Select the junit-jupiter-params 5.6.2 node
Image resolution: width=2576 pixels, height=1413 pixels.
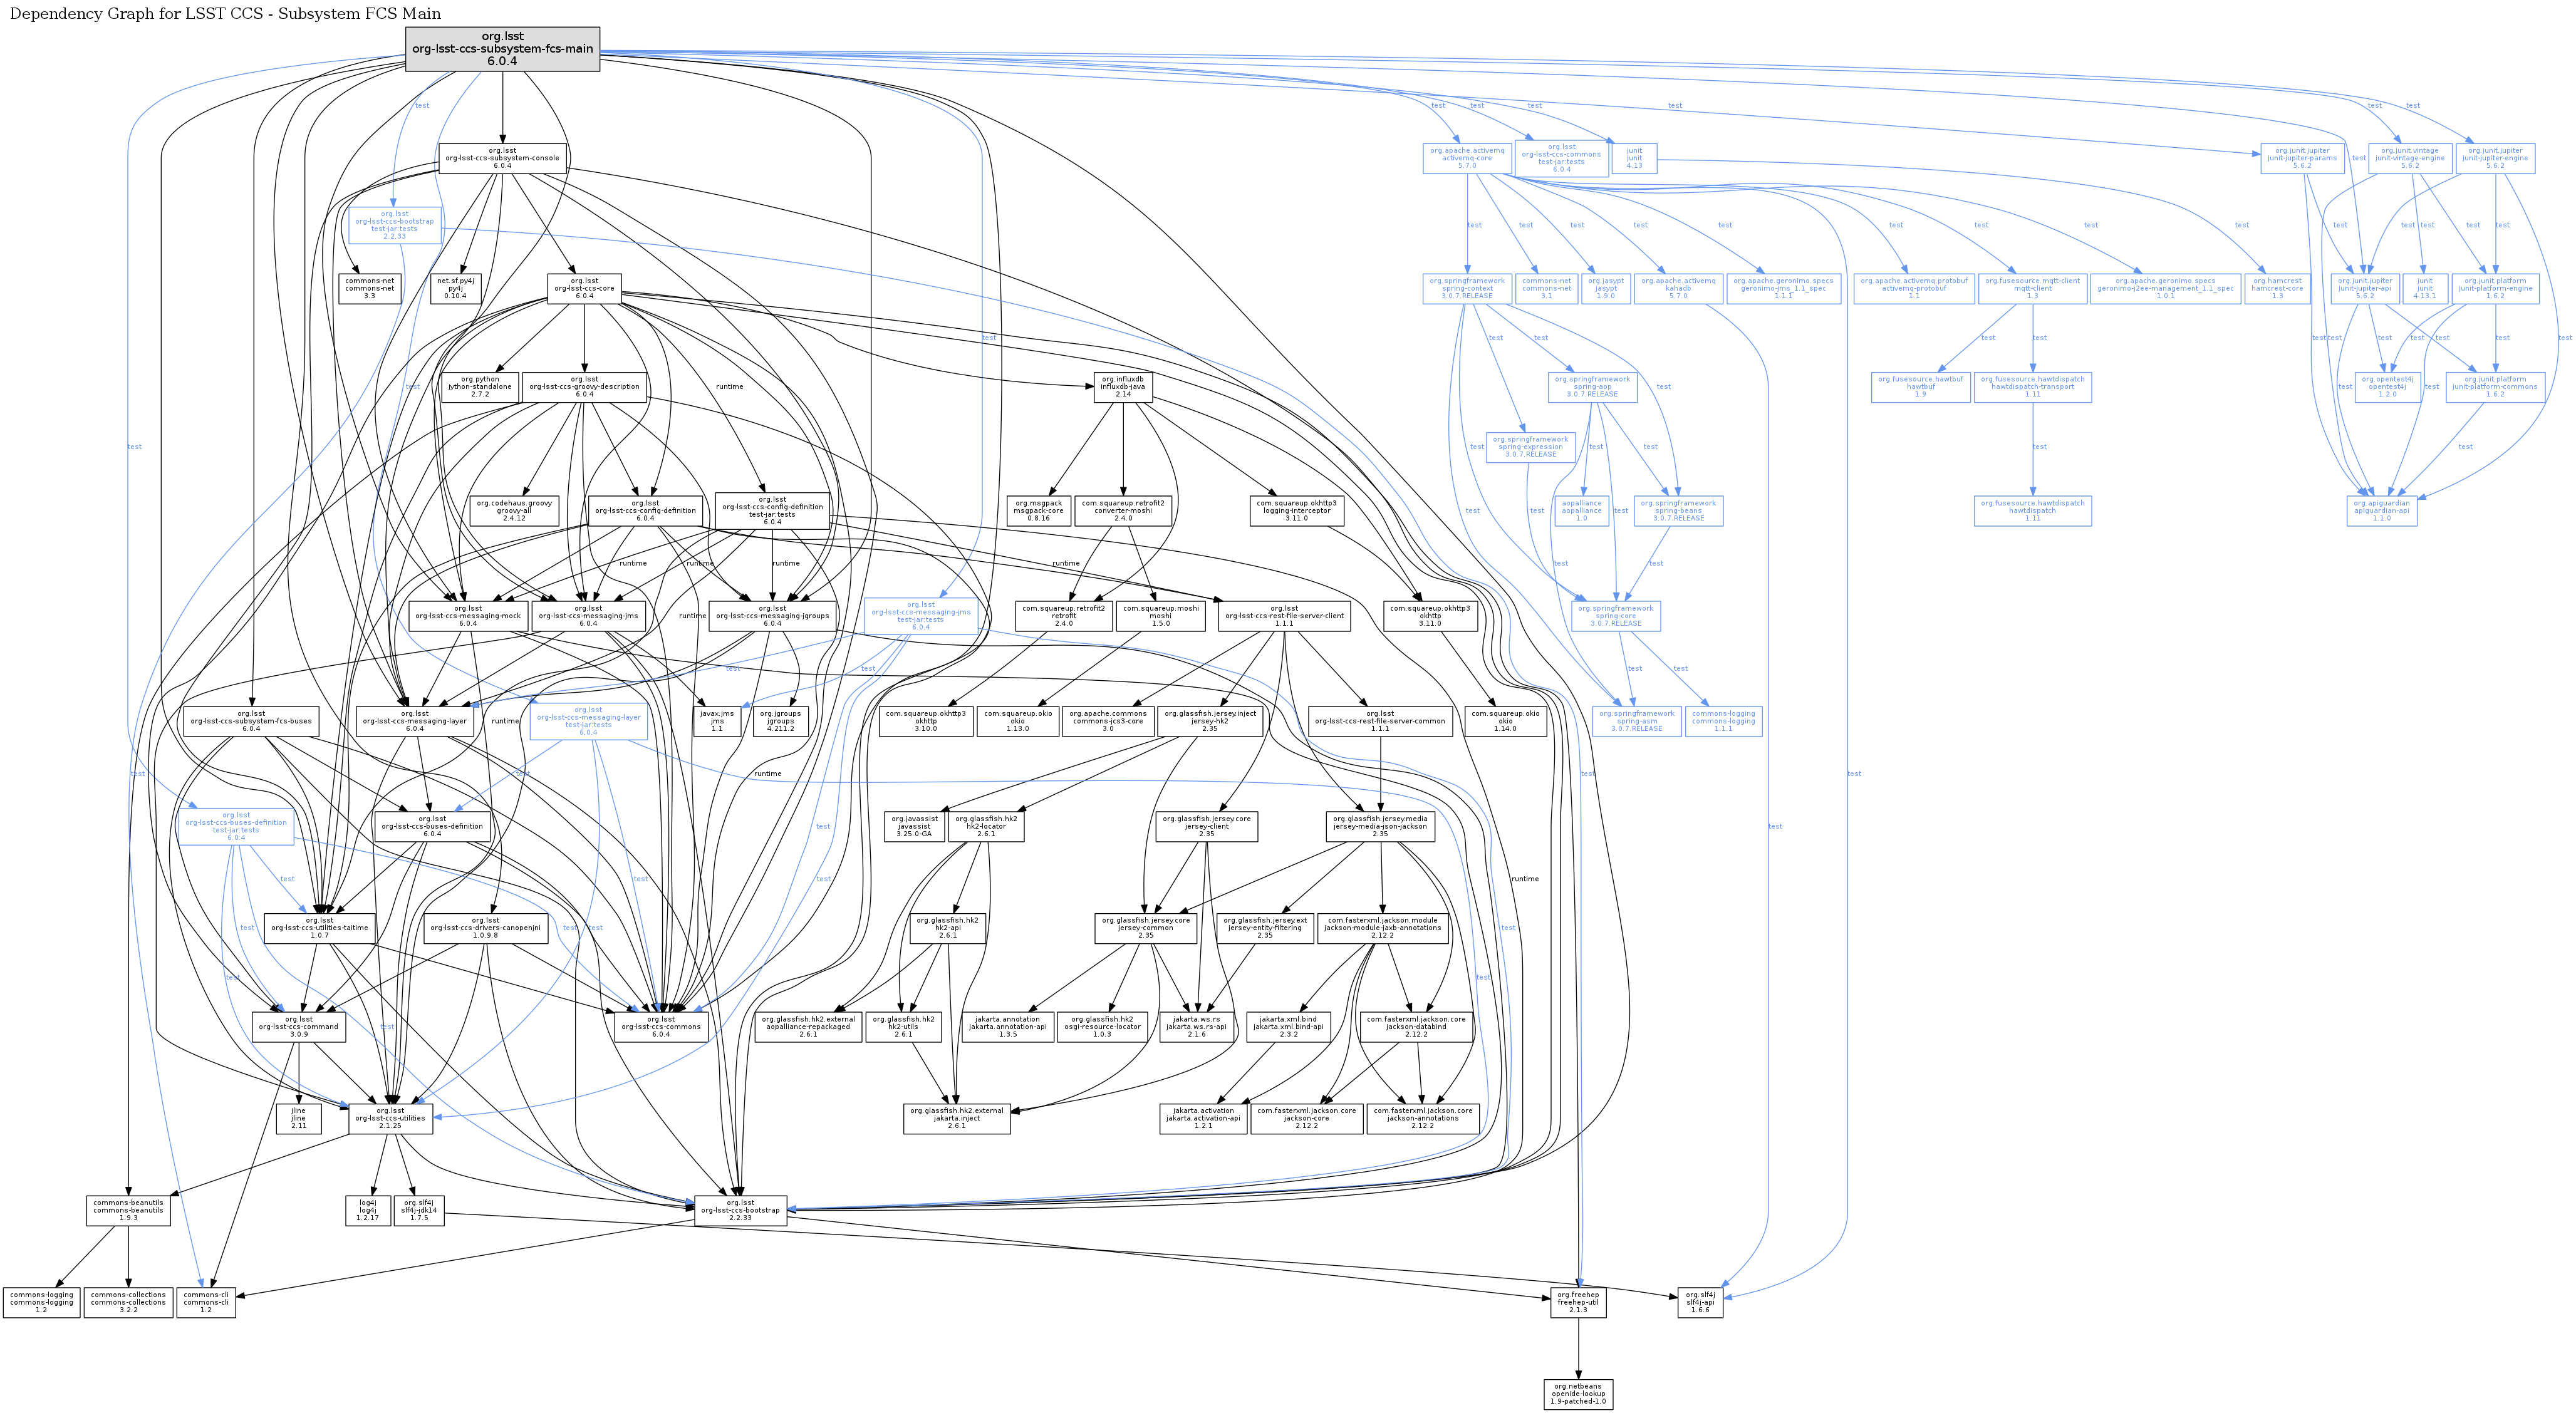pos(2302,158)
